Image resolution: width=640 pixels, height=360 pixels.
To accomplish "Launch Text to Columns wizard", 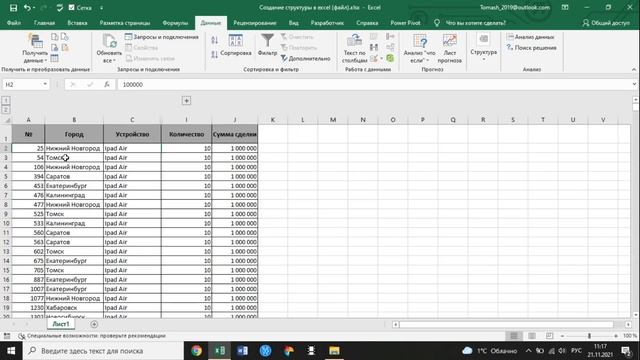I will click(x=354, y=49).
